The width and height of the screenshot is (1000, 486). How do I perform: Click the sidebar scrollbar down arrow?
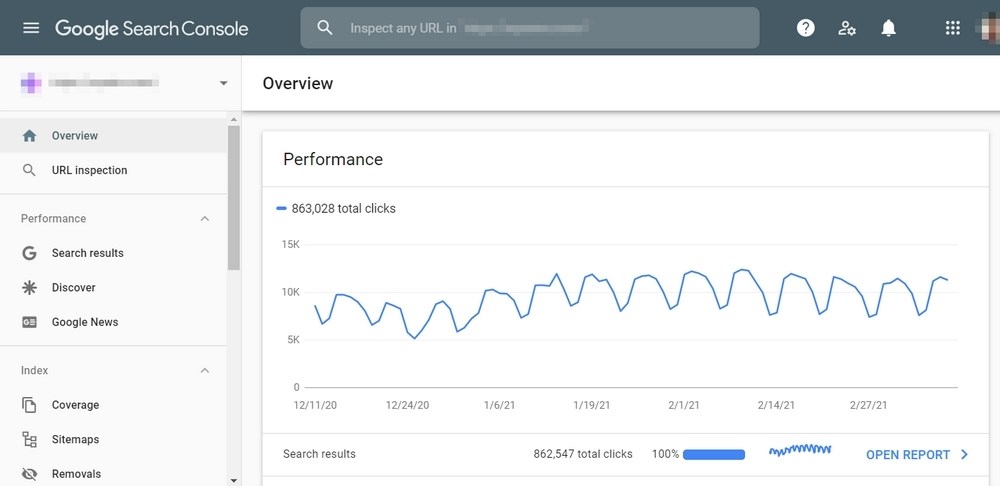[233, 480]
